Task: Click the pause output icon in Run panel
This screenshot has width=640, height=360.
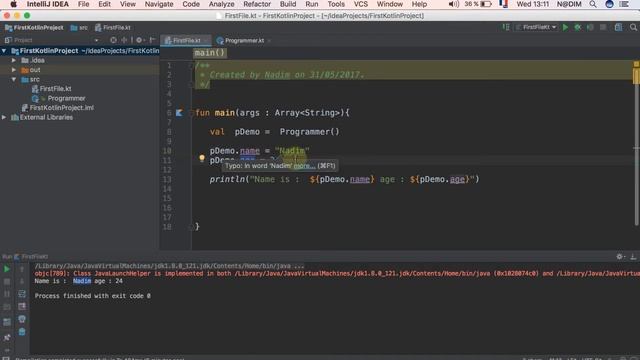Action: [x=7, y=294]
